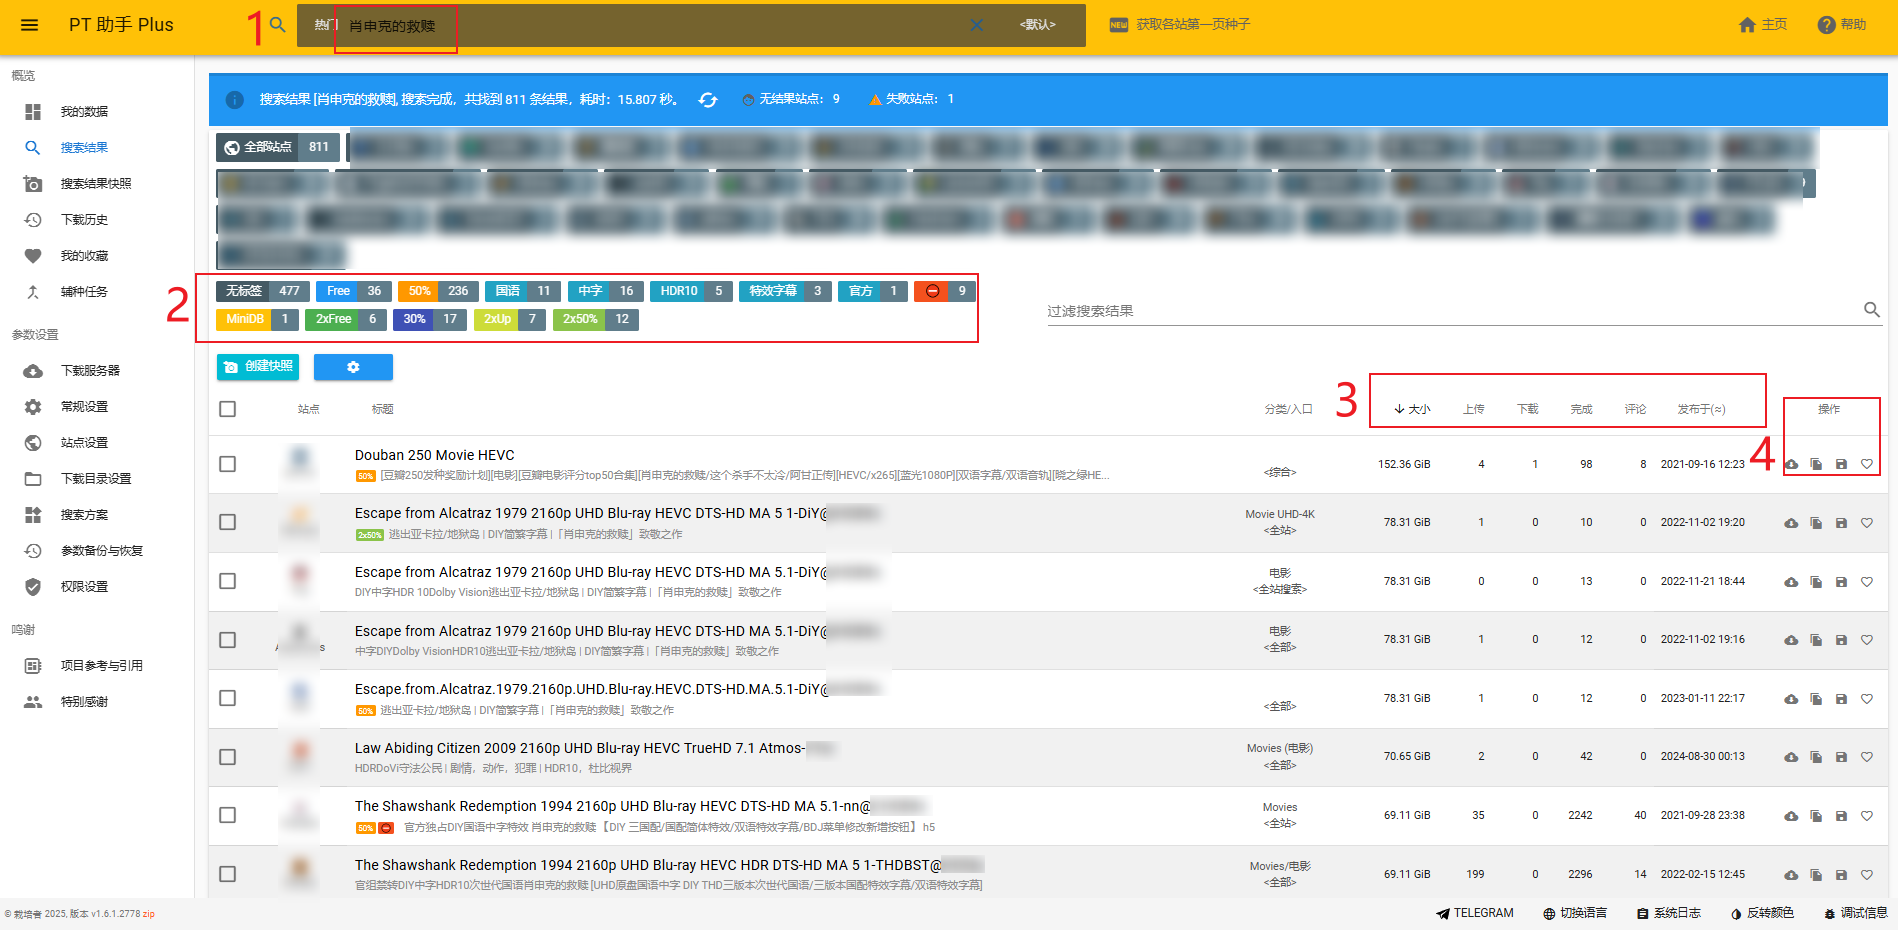Select the Law Abiding Citizen row checkbox
Screen dimensions: 1898x930
tap(228, 757)
